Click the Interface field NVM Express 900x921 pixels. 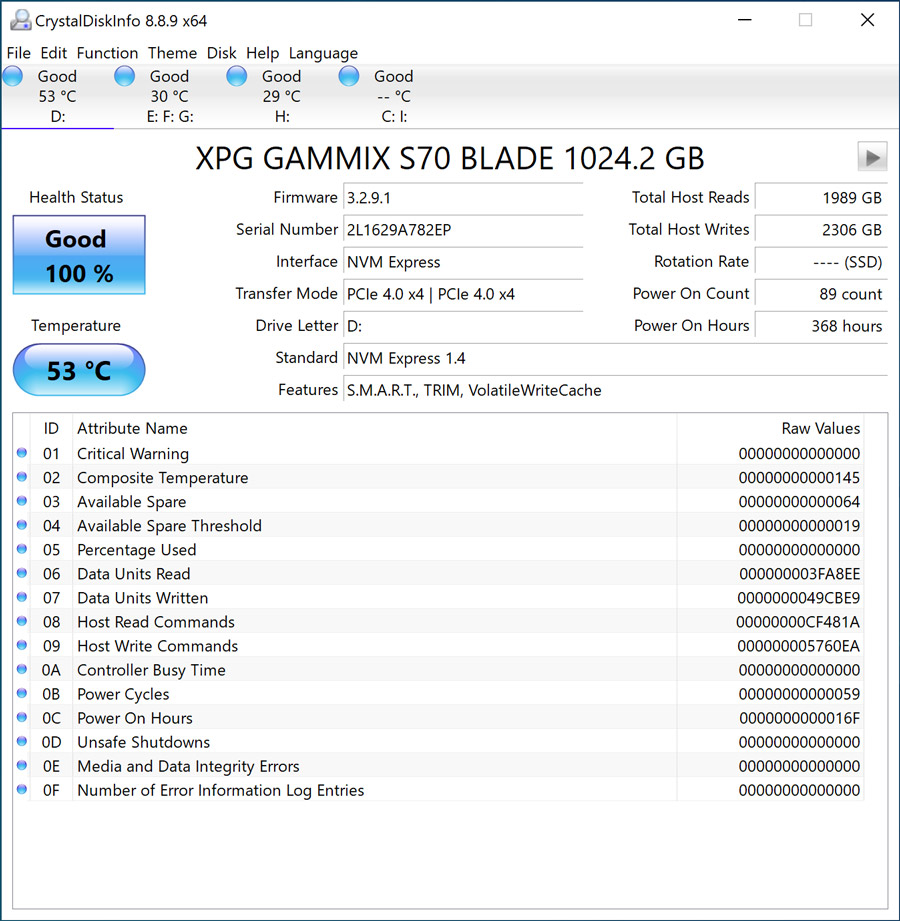(463, 262)
